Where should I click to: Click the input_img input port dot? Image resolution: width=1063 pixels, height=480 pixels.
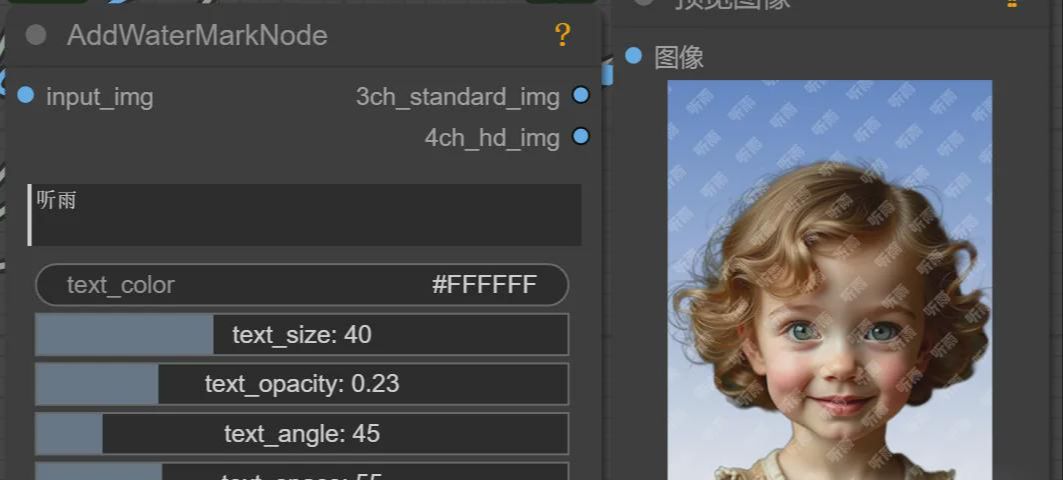(x=26, y=96)
